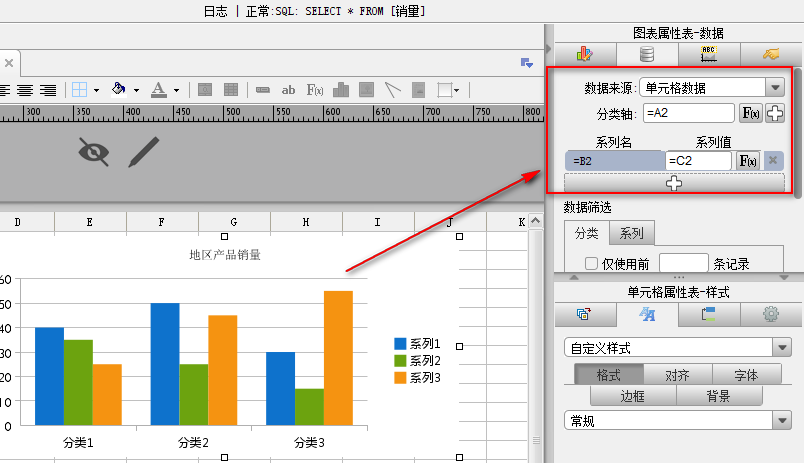This screenshot has width=804, height=463.
Task: Expand the 自定义样式 dropdown
Action: tap(782, 348)
